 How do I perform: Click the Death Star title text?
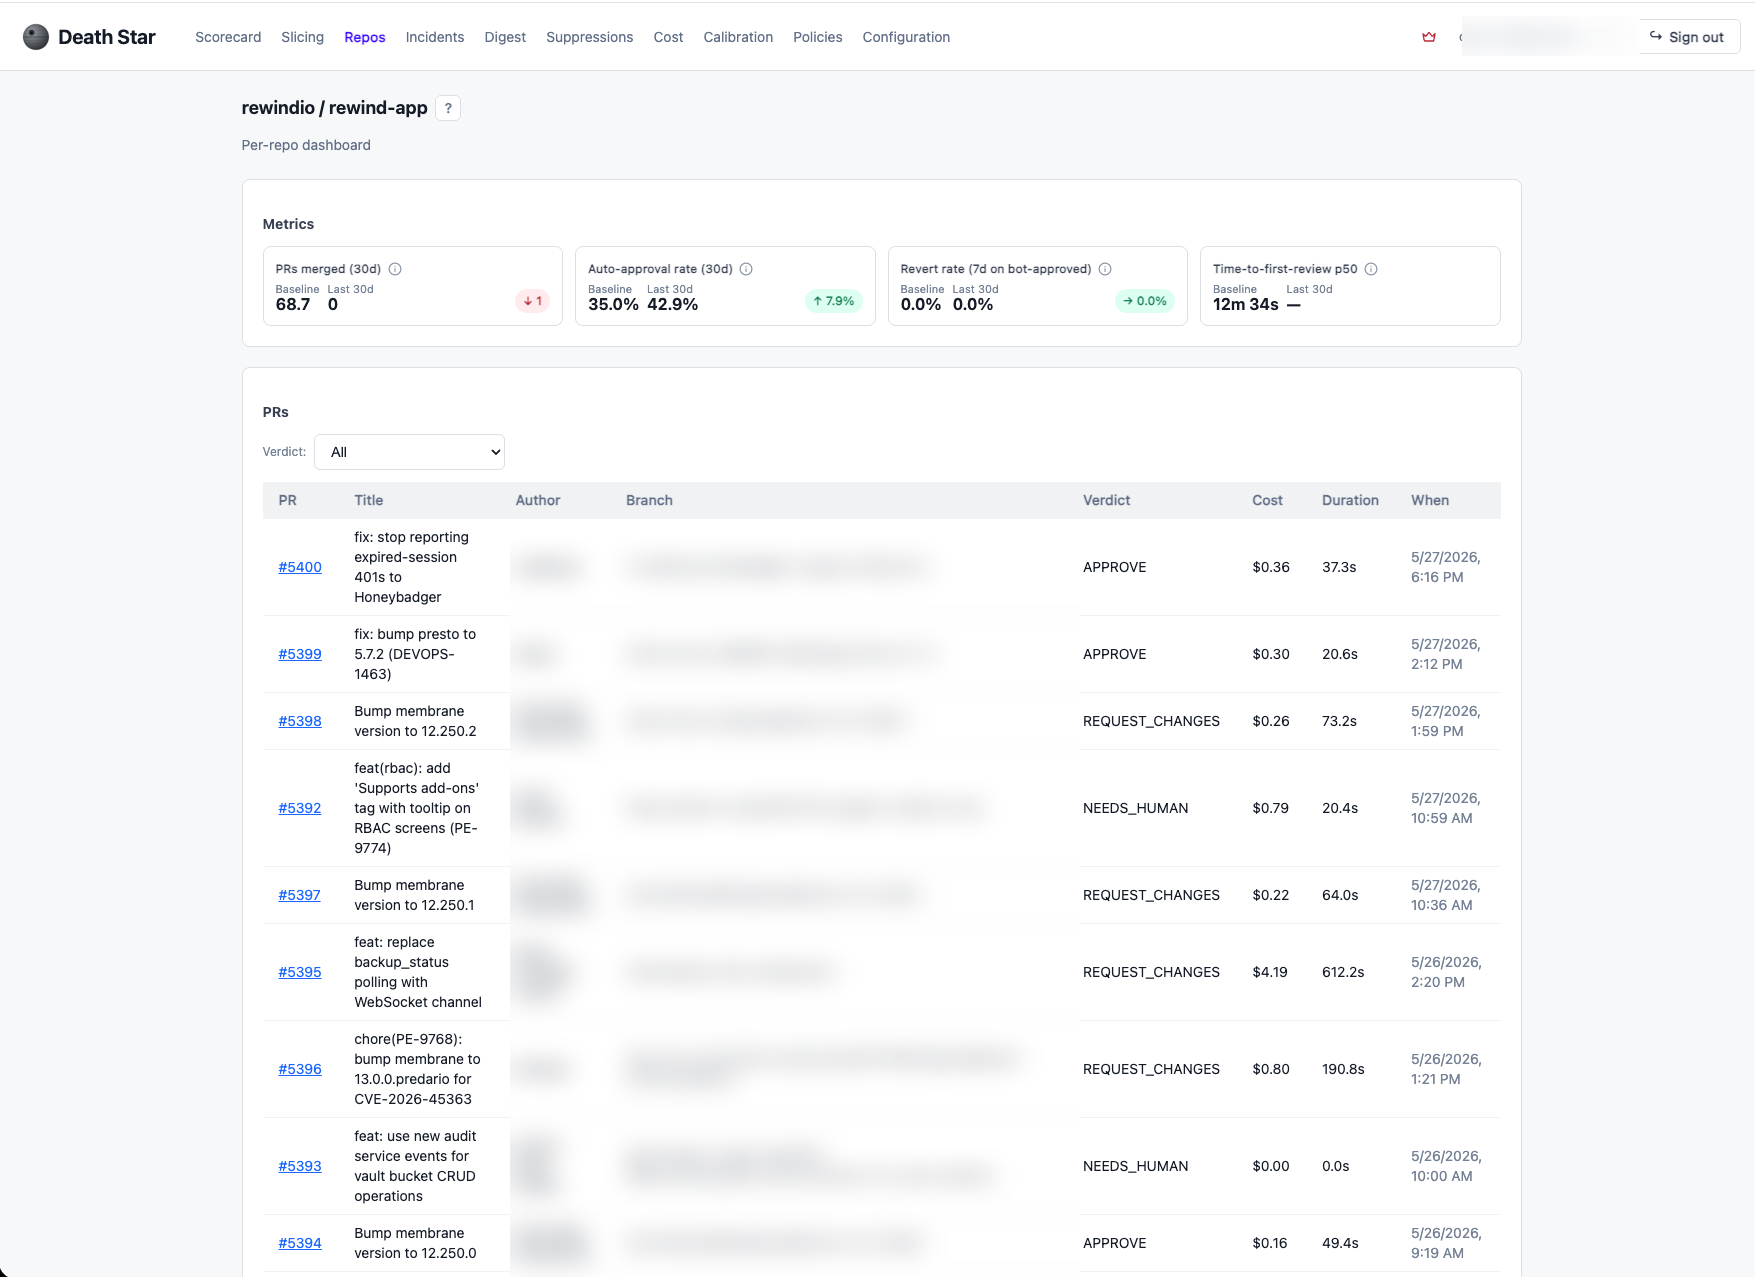107,37
